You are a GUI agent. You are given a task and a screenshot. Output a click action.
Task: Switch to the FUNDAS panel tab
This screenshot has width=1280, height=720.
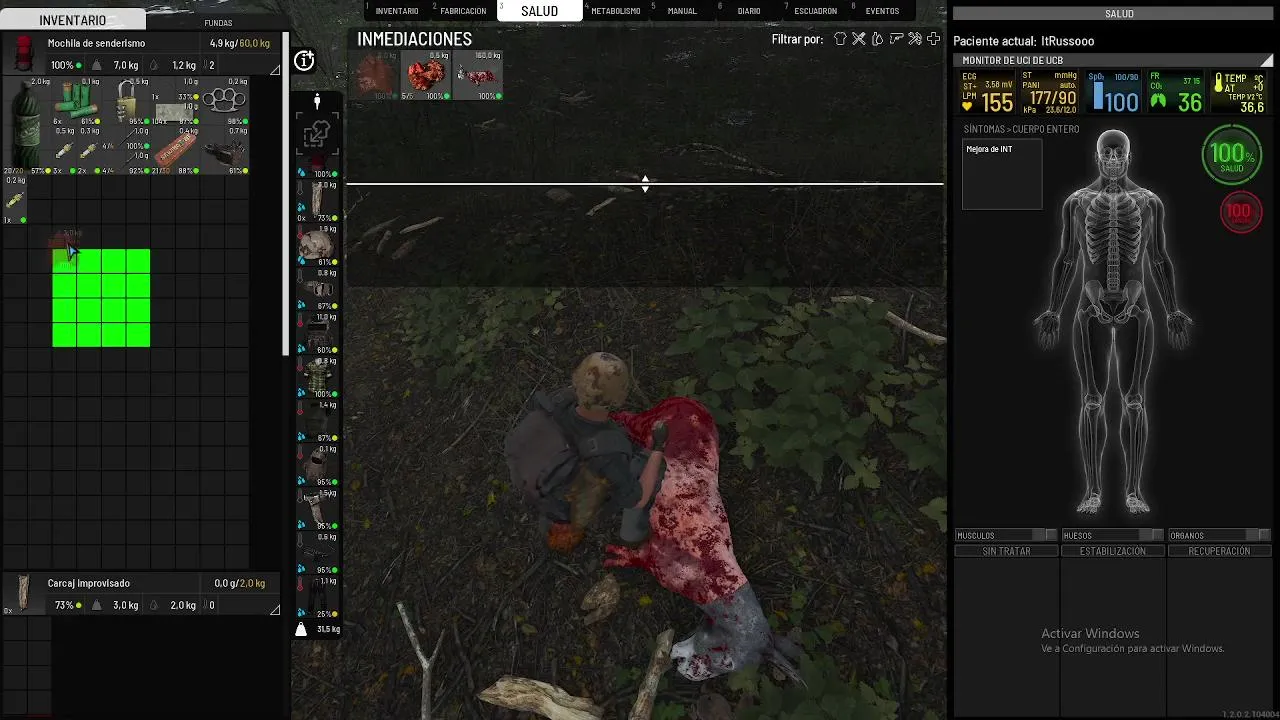218,22
